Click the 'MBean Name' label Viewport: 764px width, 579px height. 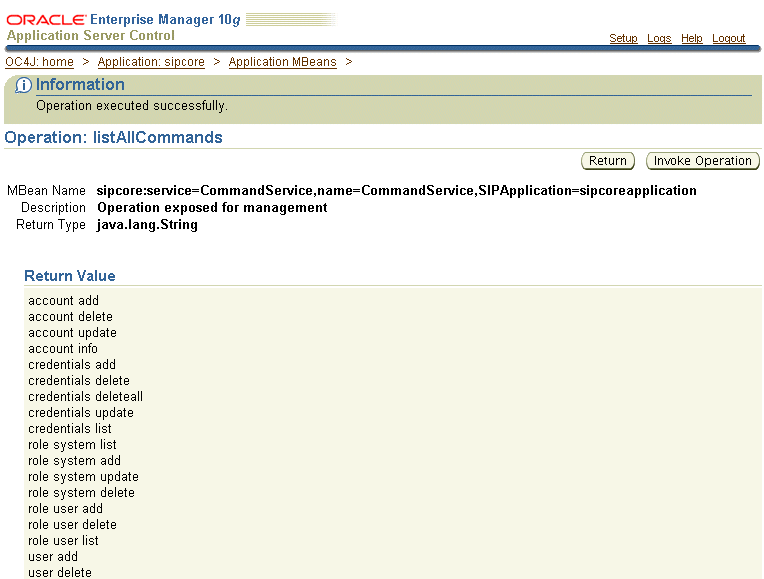point(46,191)
